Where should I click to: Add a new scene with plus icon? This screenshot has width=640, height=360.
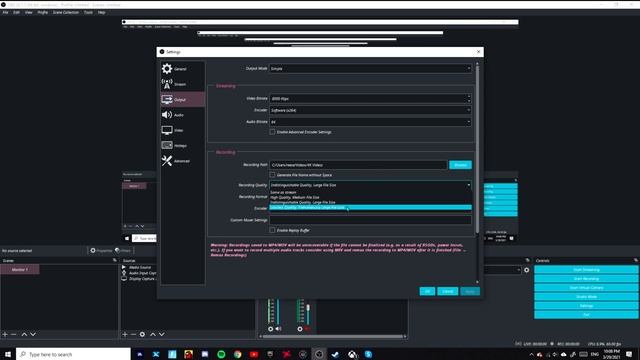click(x=5, y=334)
